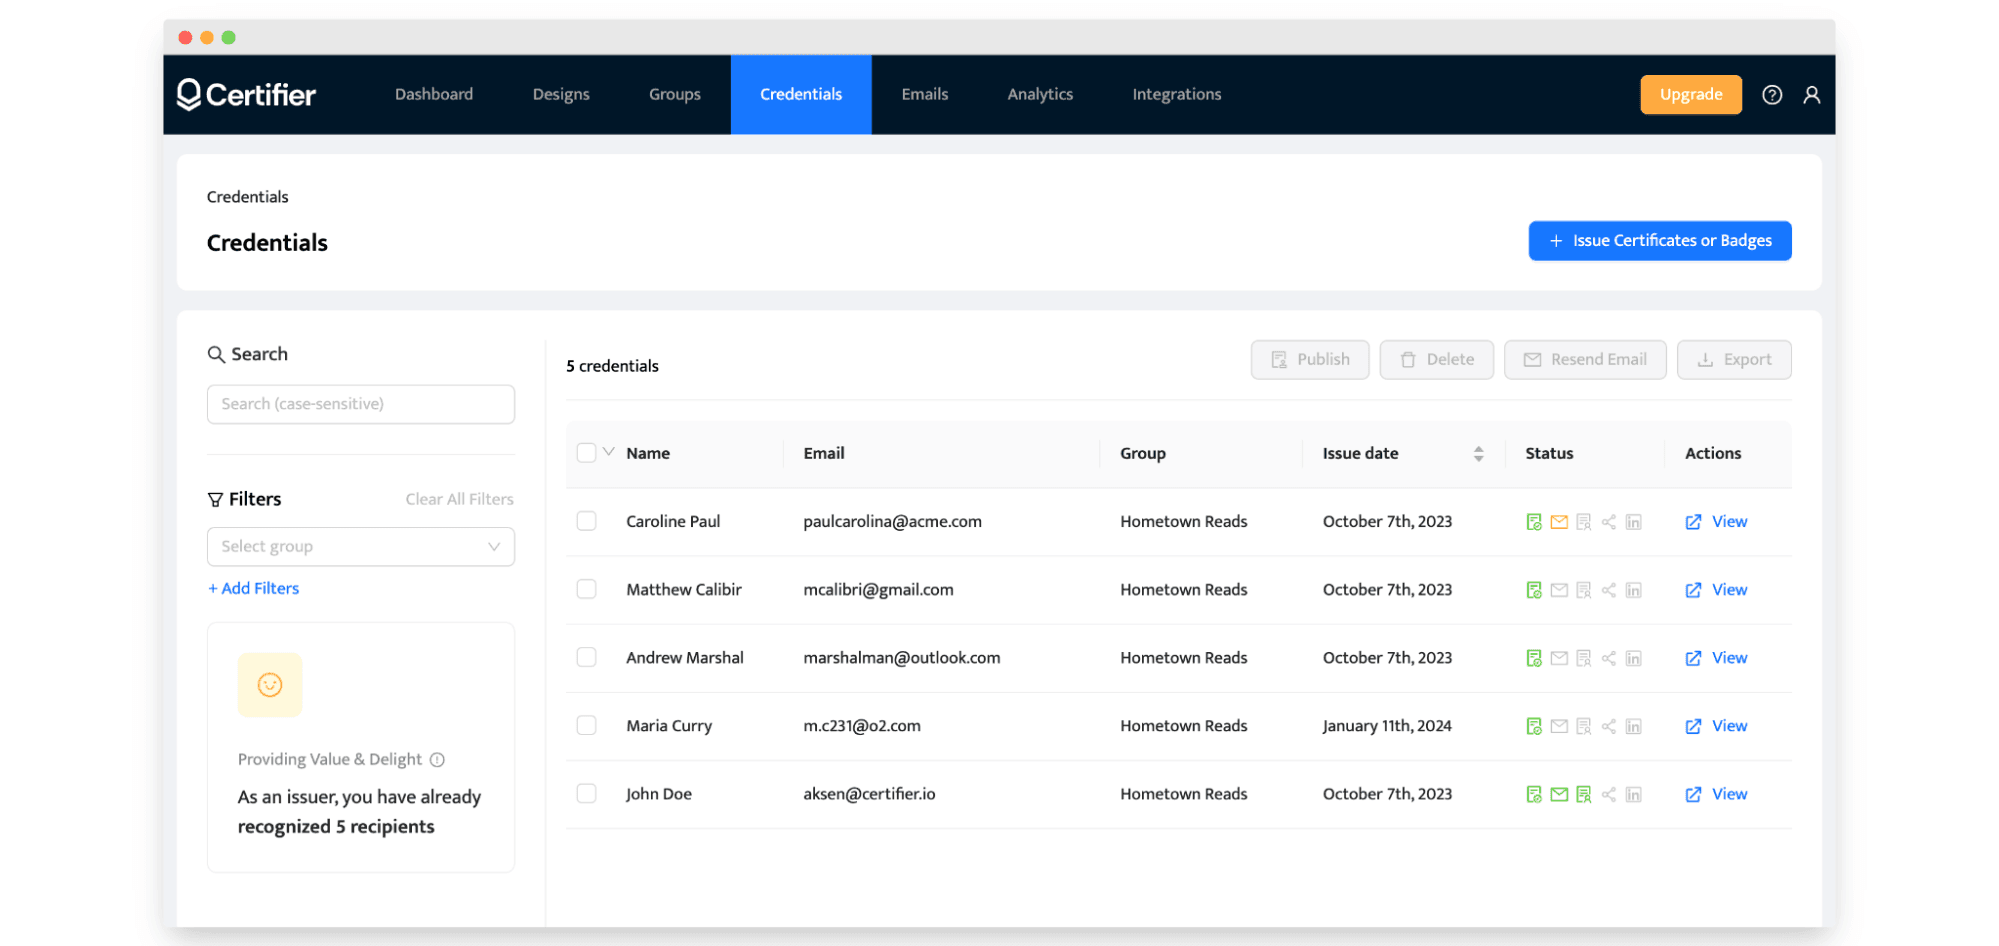Open View link for Maria Curry
The height and width of the screenshot is (946, 1999).
(1716, 726)
